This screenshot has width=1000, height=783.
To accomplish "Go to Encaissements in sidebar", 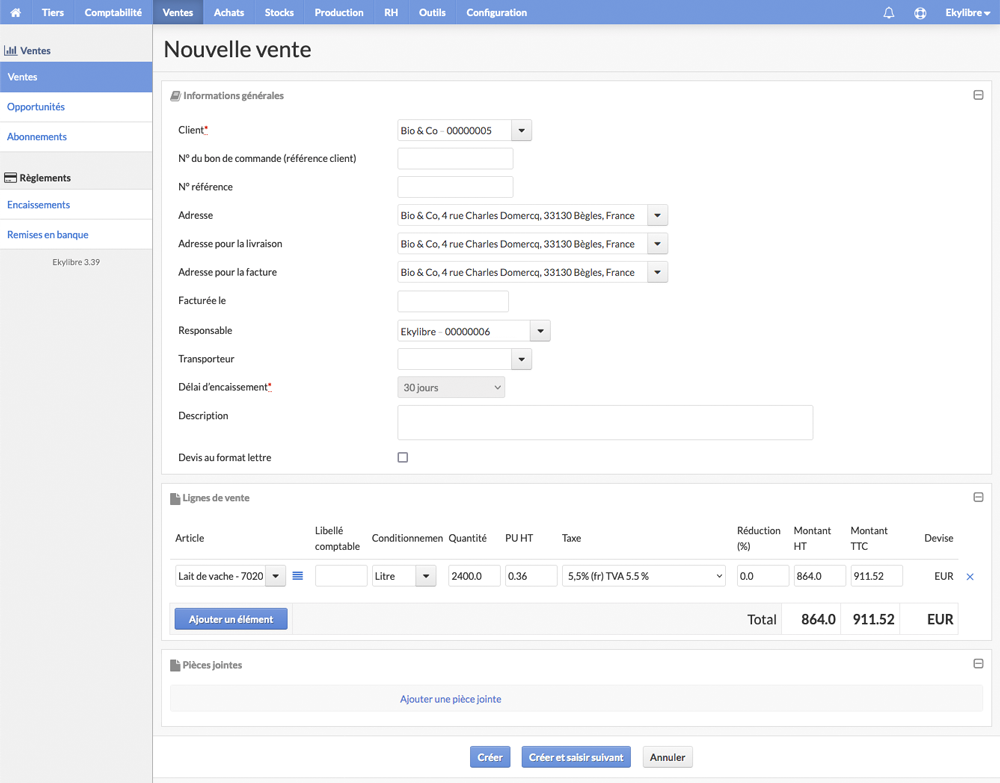I will click(x=76, y=205).
